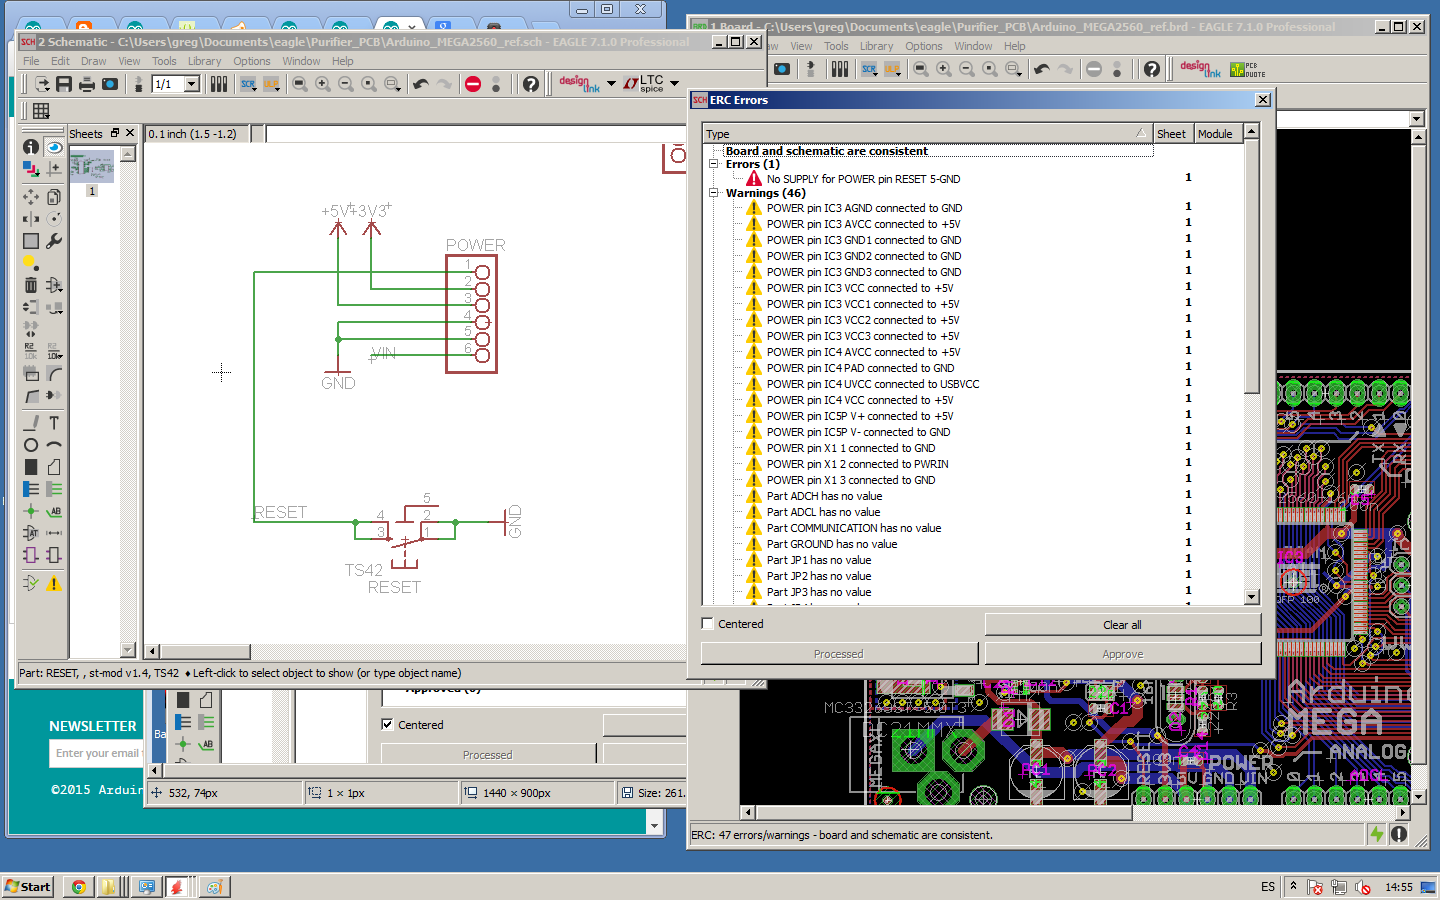Collapse the Warnings (46) group in ERC Errors
This screenshot has width=1440, height=900.
(x=714, y=193)
